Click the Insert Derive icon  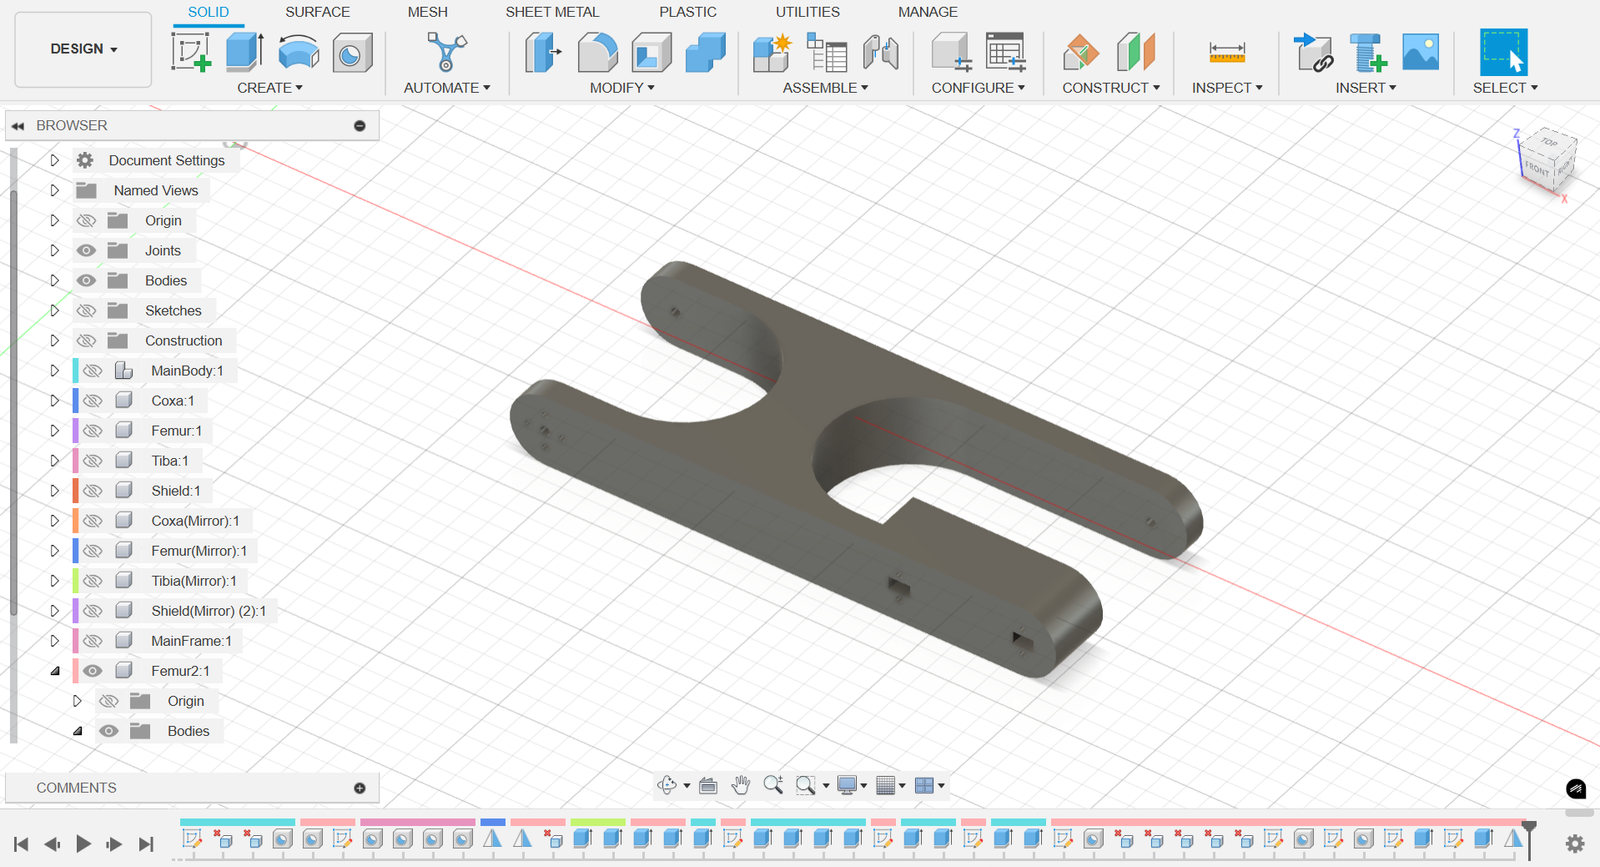click(1313, 52)
